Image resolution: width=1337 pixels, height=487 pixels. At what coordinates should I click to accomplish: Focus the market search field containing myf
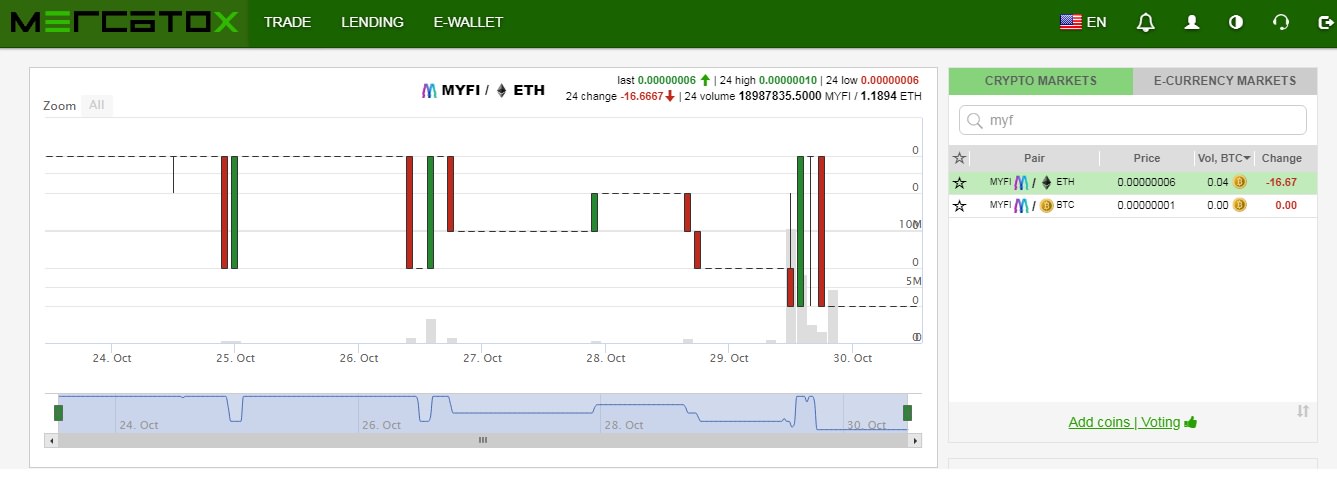1132,120
